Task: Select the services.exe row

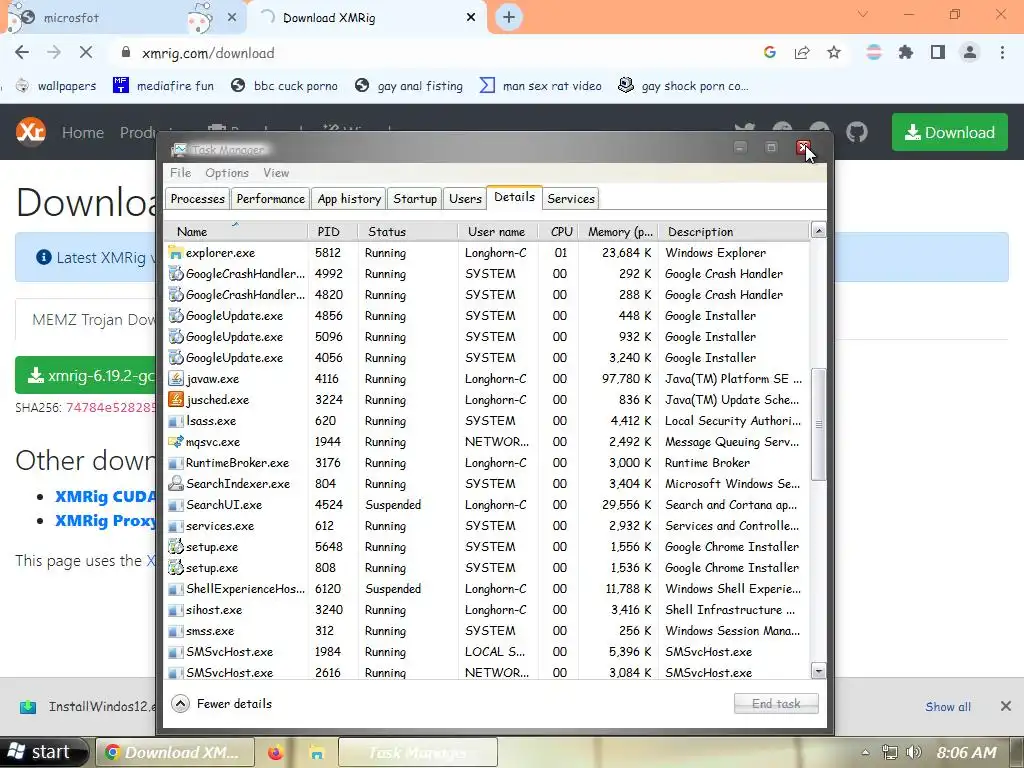Action: click(487, 526)
